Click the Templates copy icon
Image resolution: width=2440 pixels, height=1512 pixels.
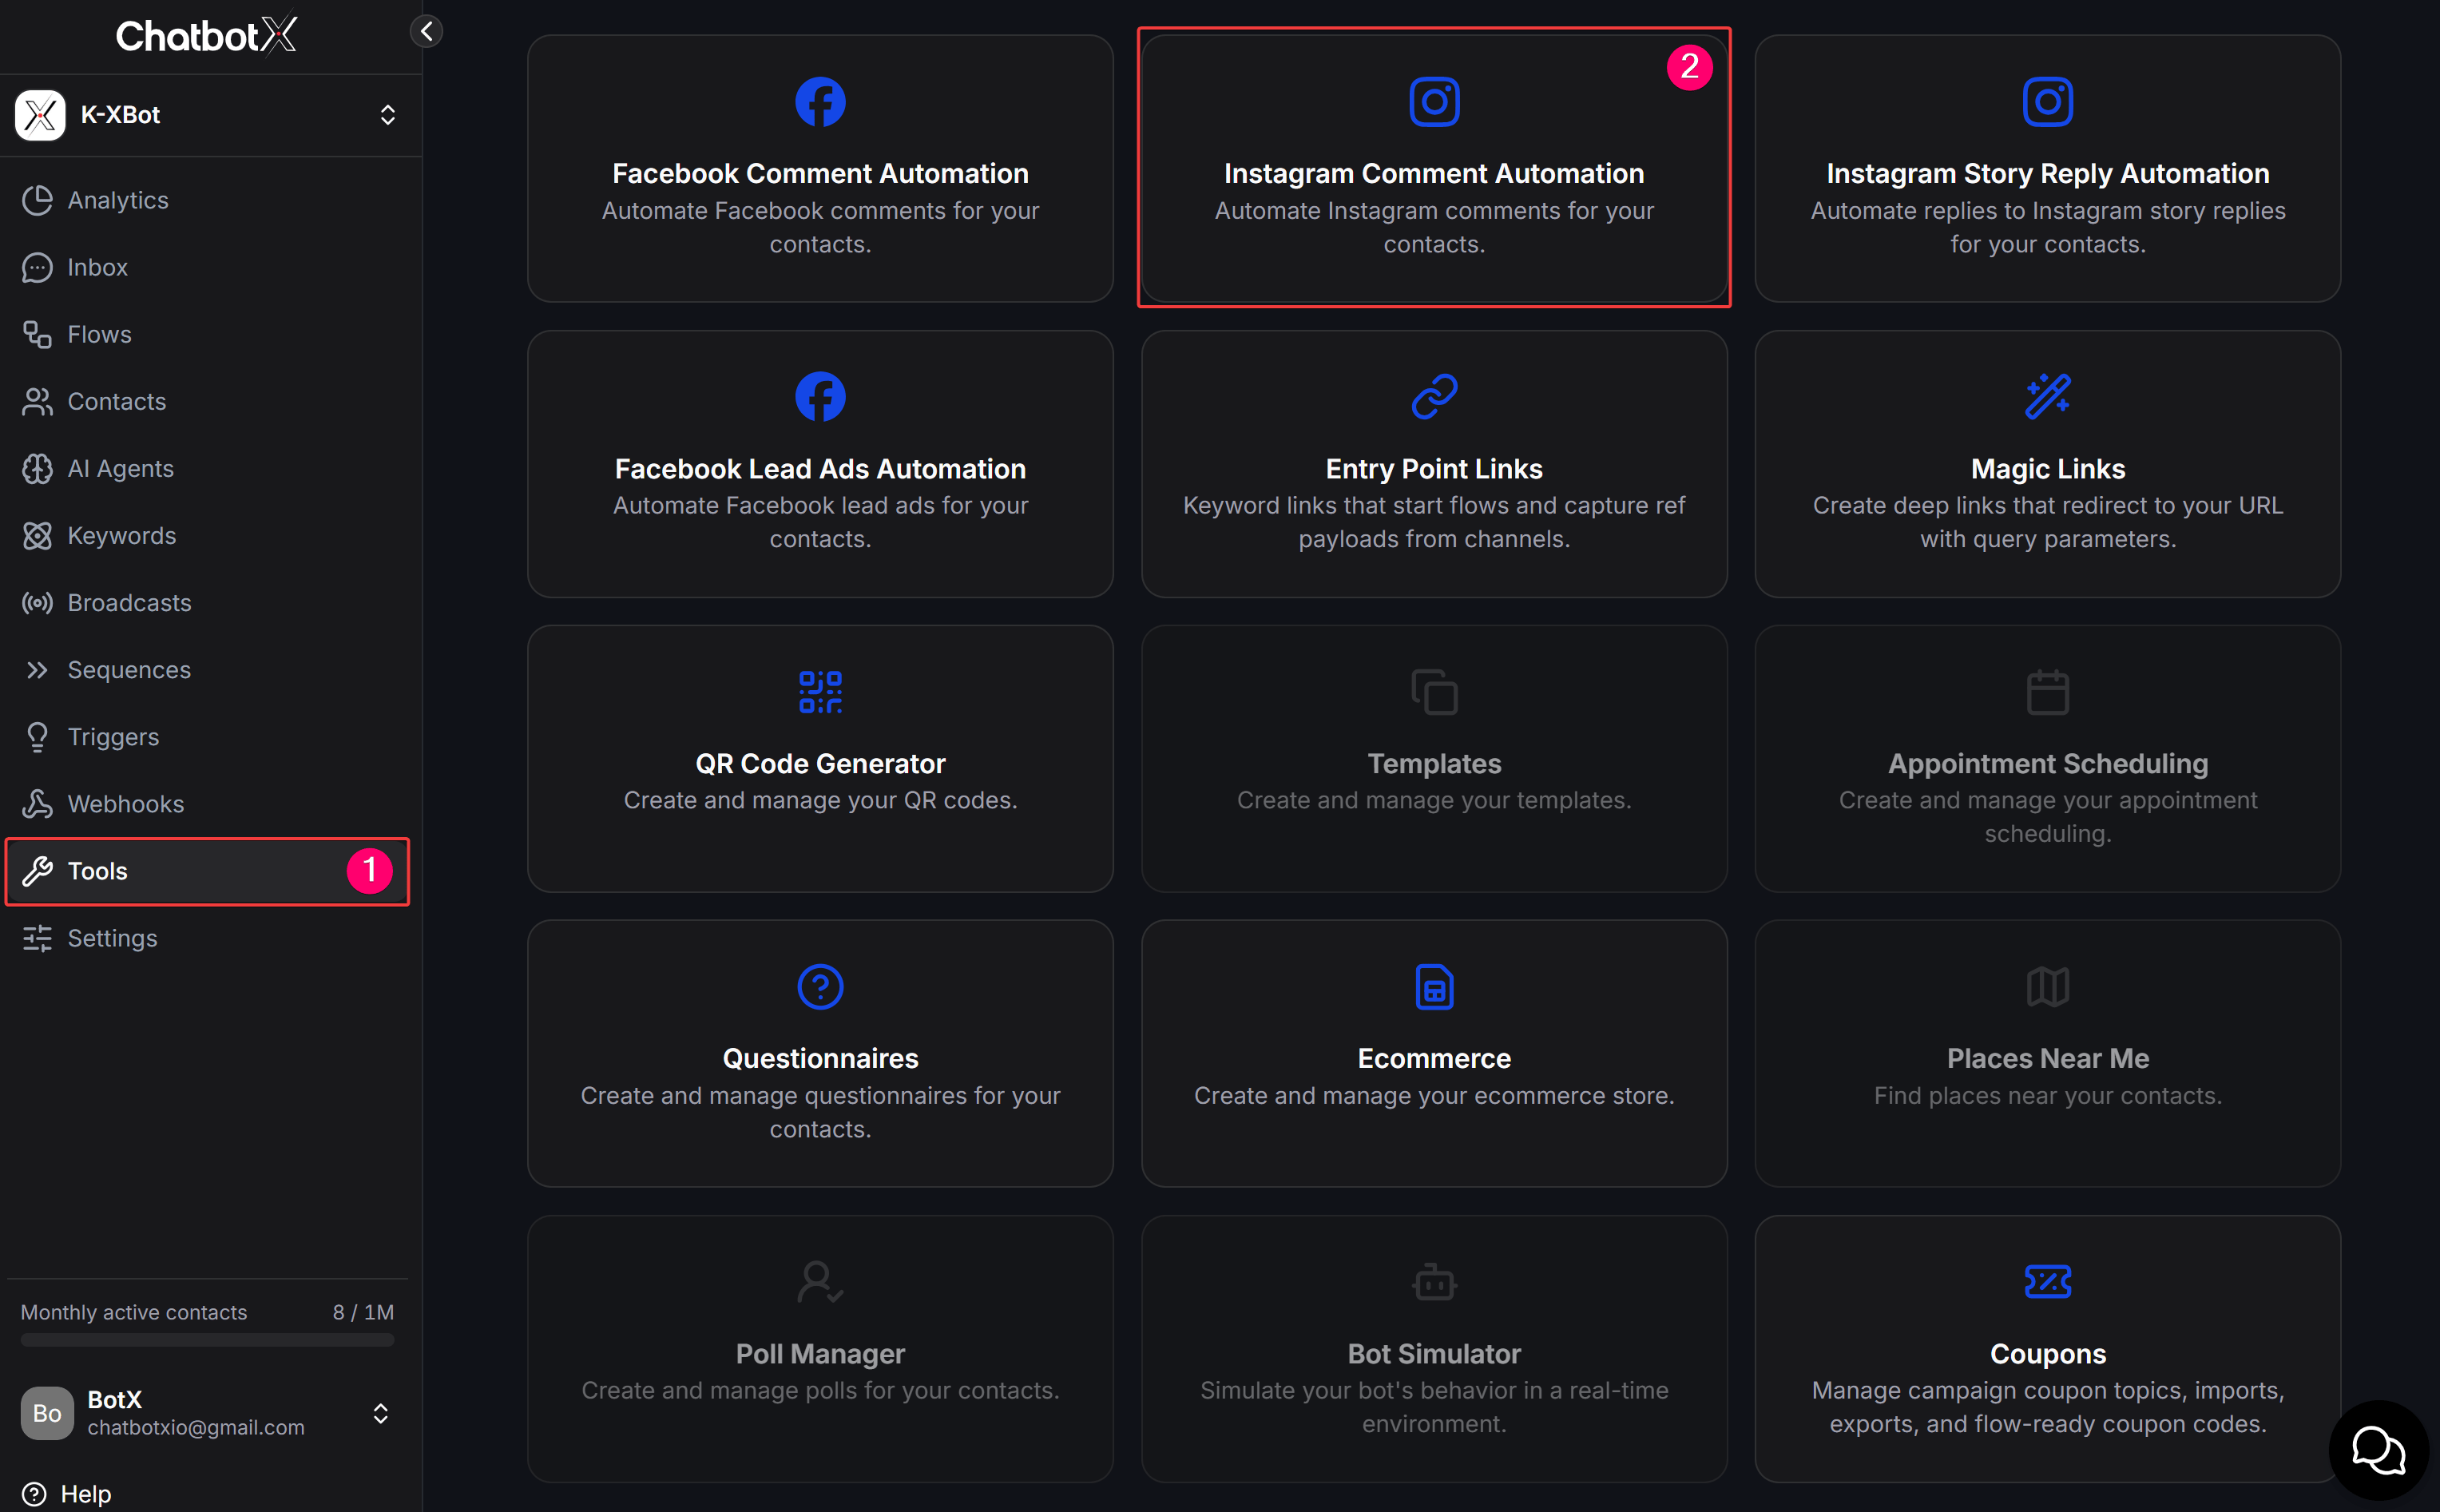coord(1434,691)
